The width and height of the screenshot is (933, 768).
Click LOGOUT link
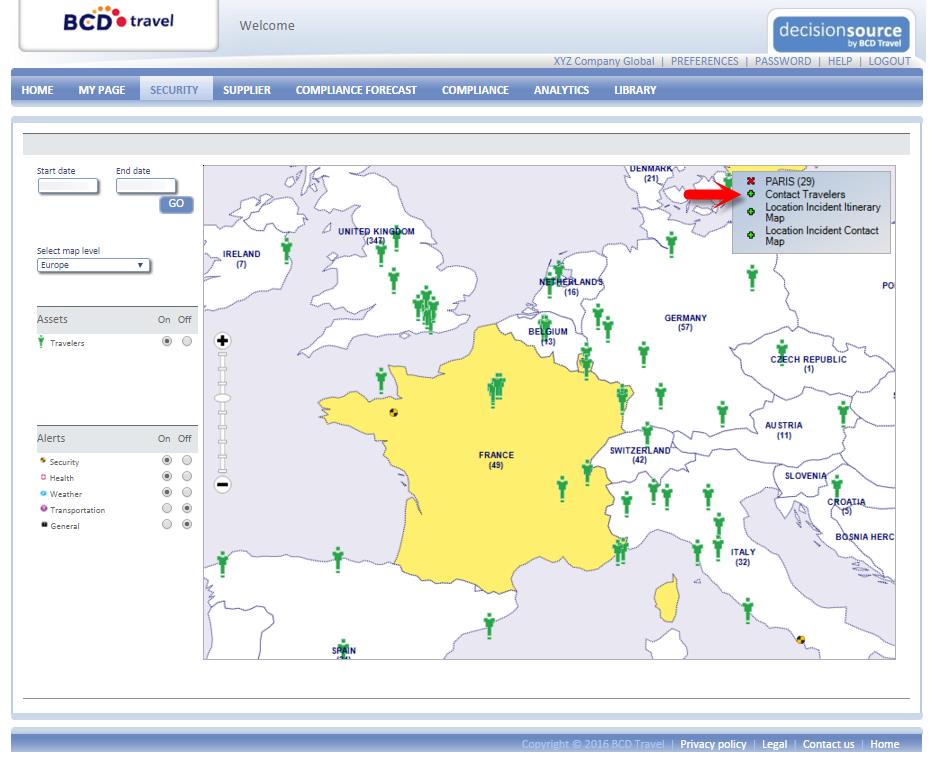[889, 61]
